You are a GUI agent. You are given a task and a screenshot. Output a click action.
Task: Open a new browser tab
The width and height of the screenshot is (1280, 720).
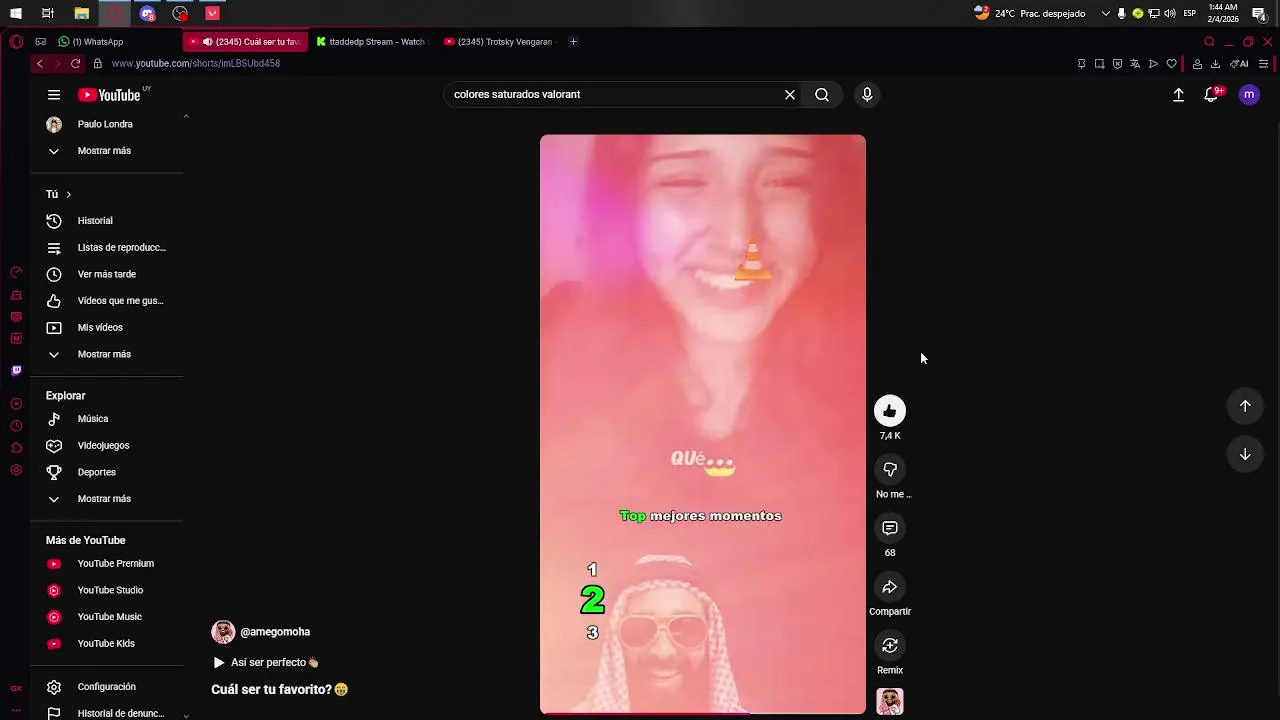pos(573,42)
